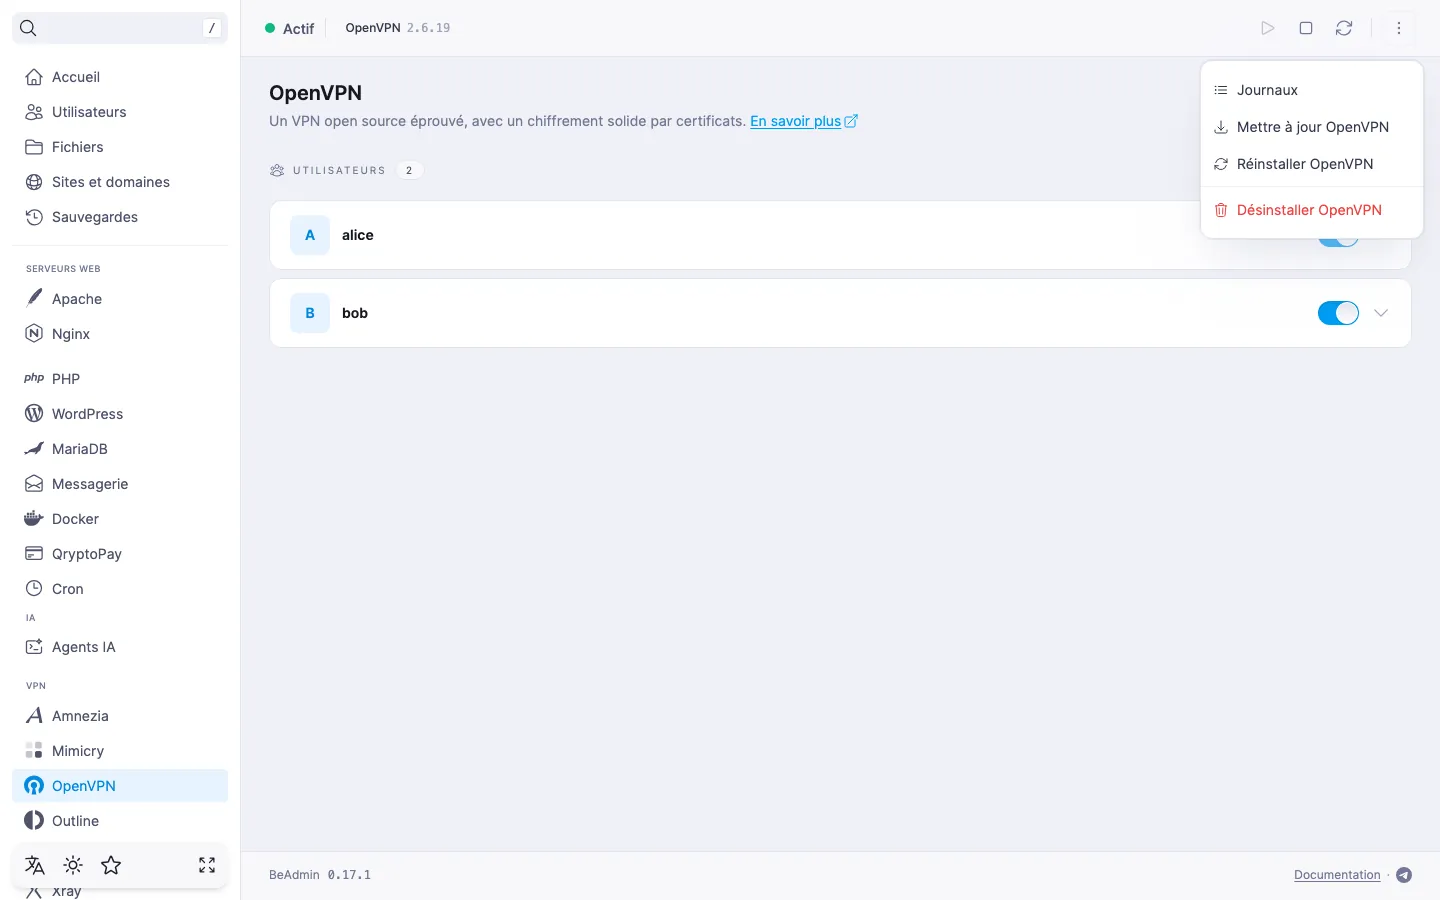The width and height of the screenshot is (1440, 900).
Task: Toggle light theme sun icon
Action: tap(73, 865)
